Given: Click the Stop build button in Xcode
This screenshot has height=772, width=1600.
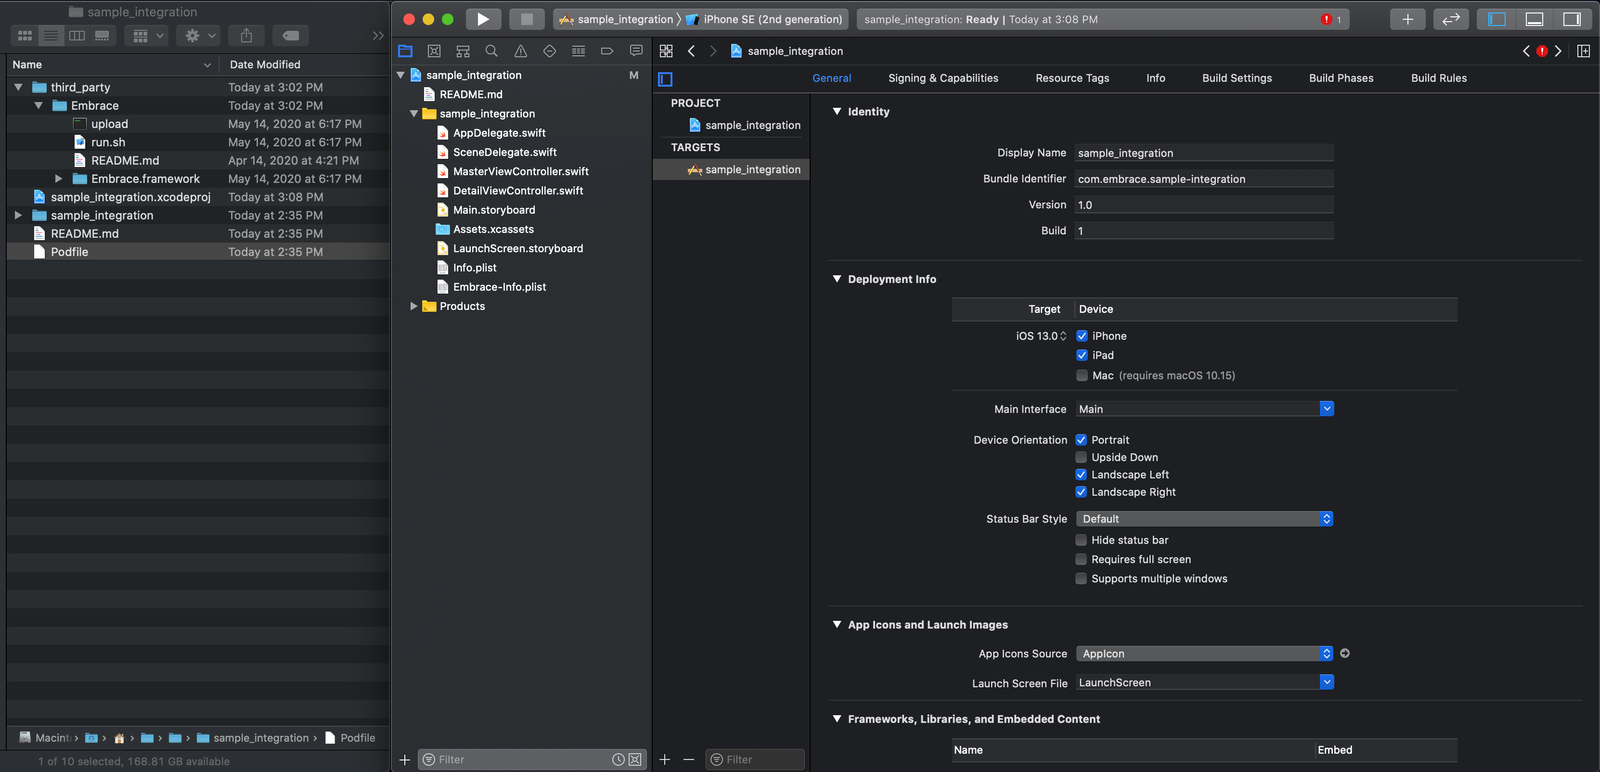Looking at the screenshot, I should (527, 19).
